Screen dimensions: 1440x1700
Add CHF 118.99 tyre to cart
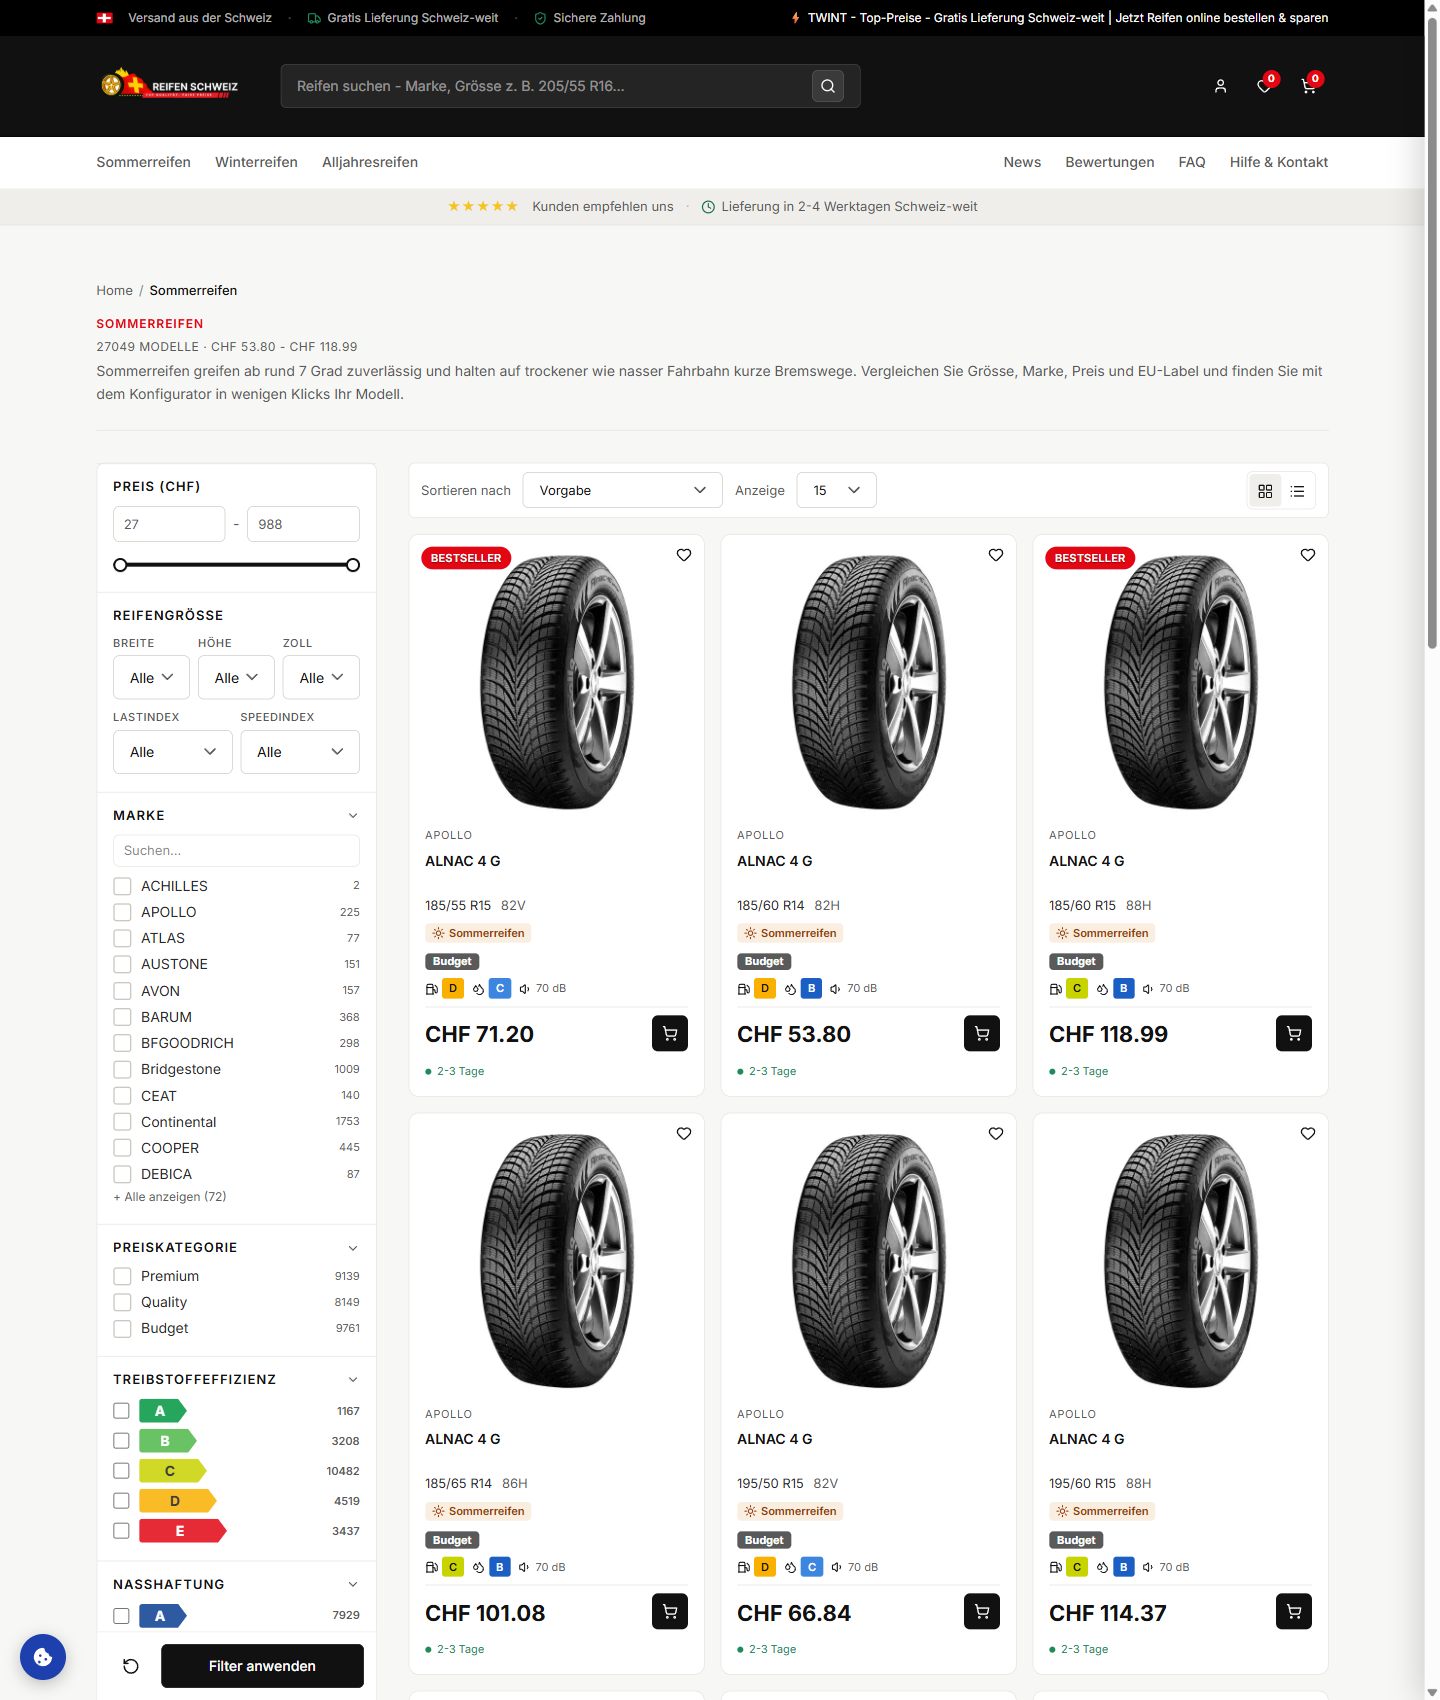pos(1294,1033)
